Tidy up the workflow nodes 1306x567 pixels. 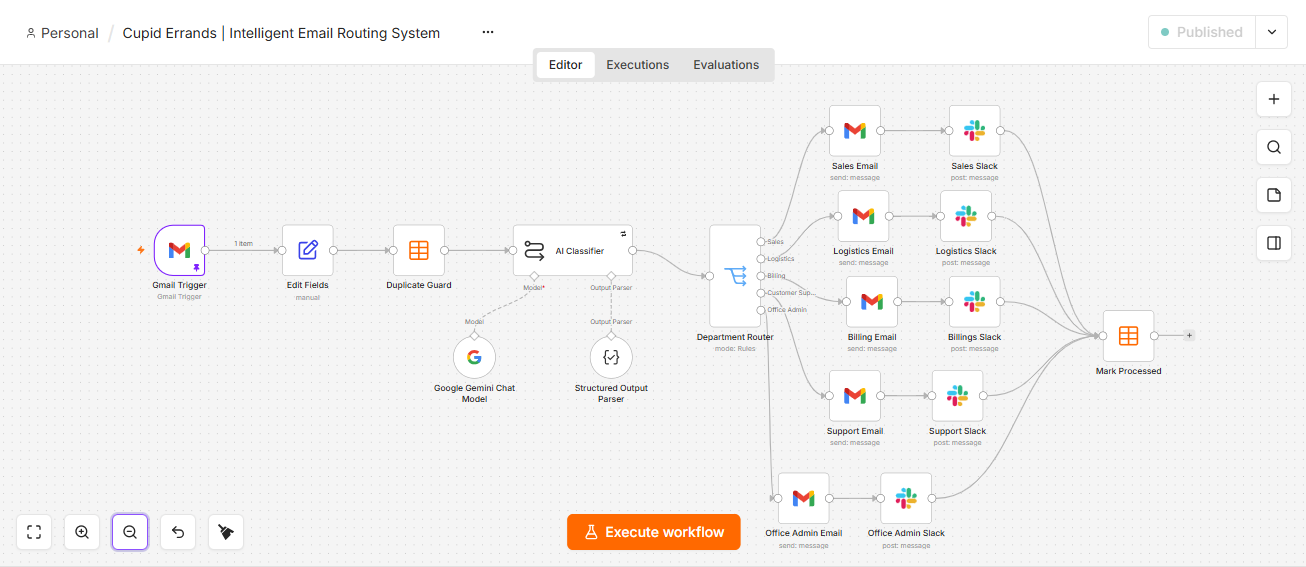tap(226, 532)
